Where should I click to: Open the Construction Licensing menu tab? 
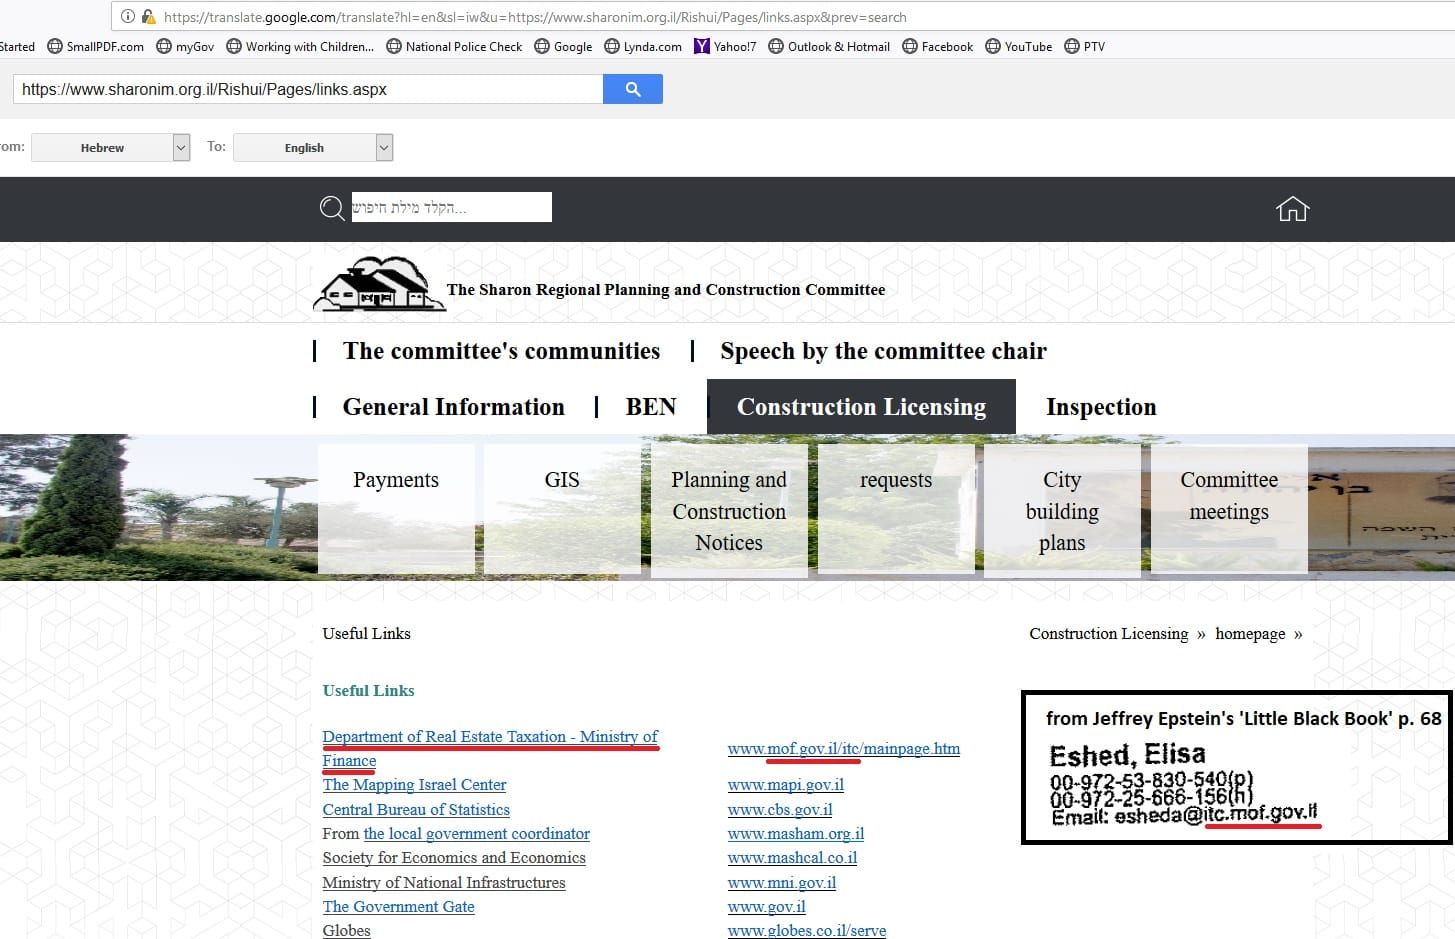861,407
